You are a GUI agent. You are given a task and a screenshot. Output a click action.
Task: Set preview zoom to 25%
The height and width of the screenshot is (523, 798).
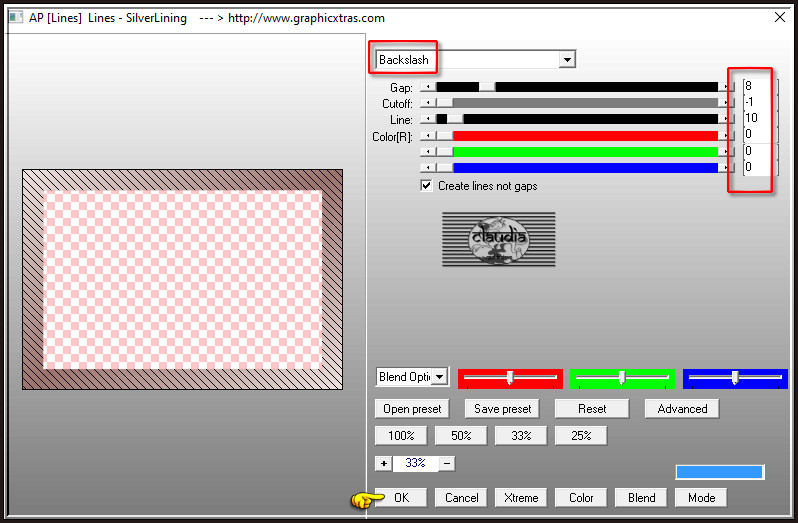coord(581,436)
